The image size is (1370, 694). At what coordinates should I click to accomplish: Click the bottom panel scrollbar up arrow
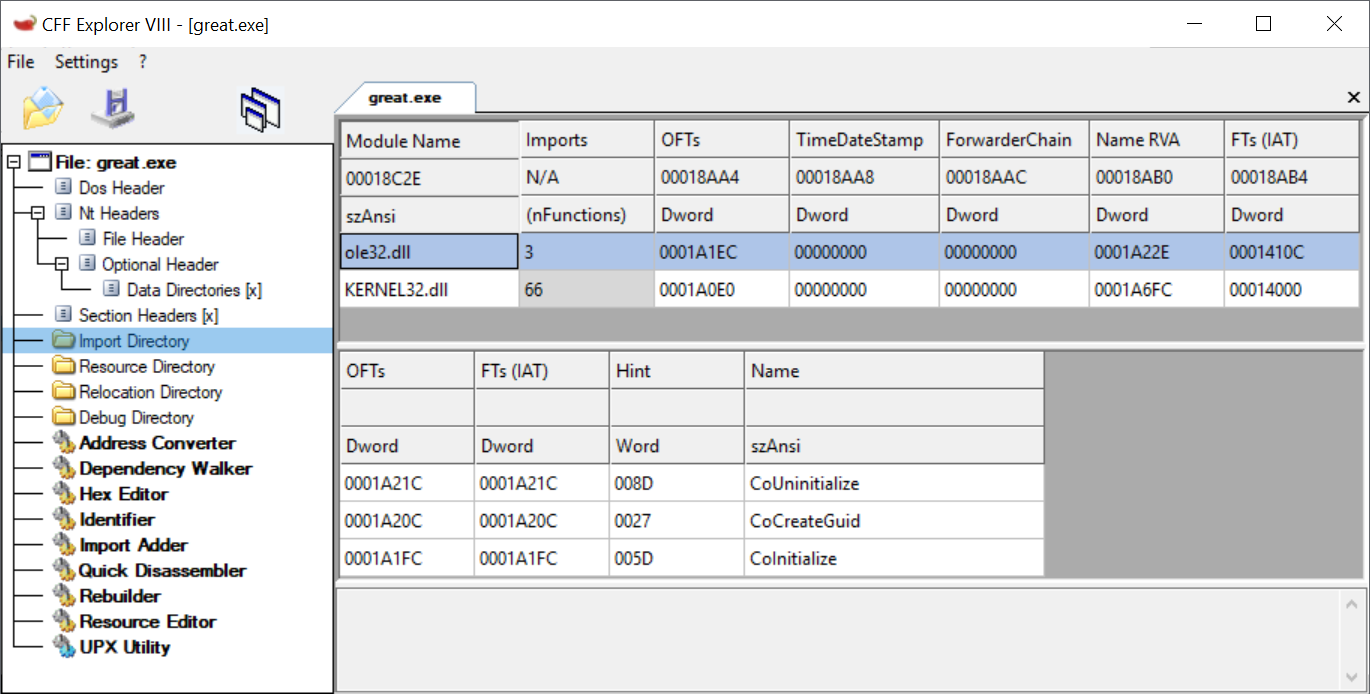(x=1351, y=605)
